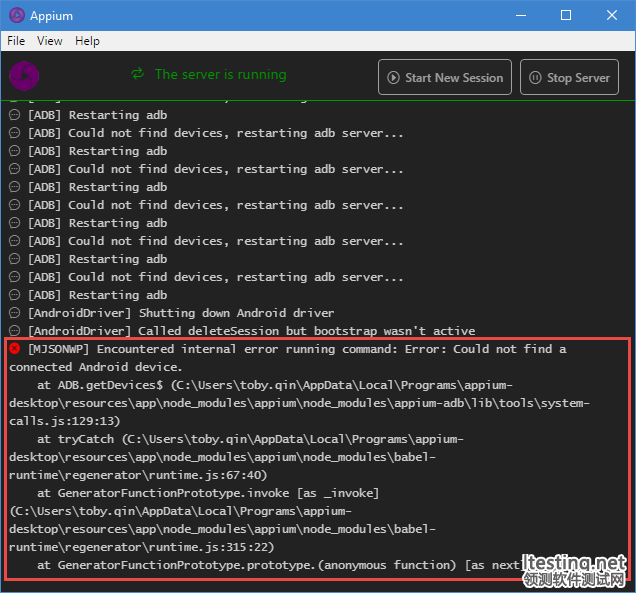Click the red error icon beside MJSONWP
The image size is (636, 593).
[x=15, y=348]
